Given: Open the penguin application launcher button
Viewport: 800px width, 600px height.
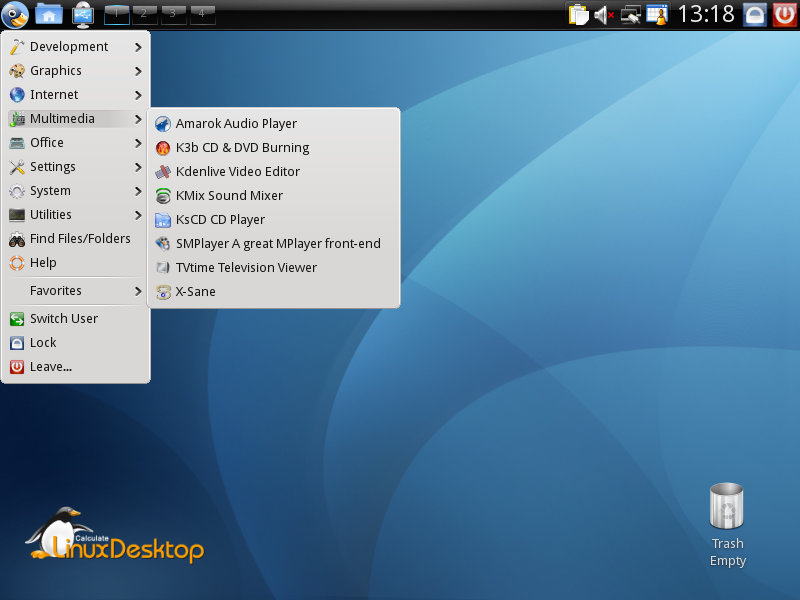Looking at the screenshot, I should (x=15, y=14).
